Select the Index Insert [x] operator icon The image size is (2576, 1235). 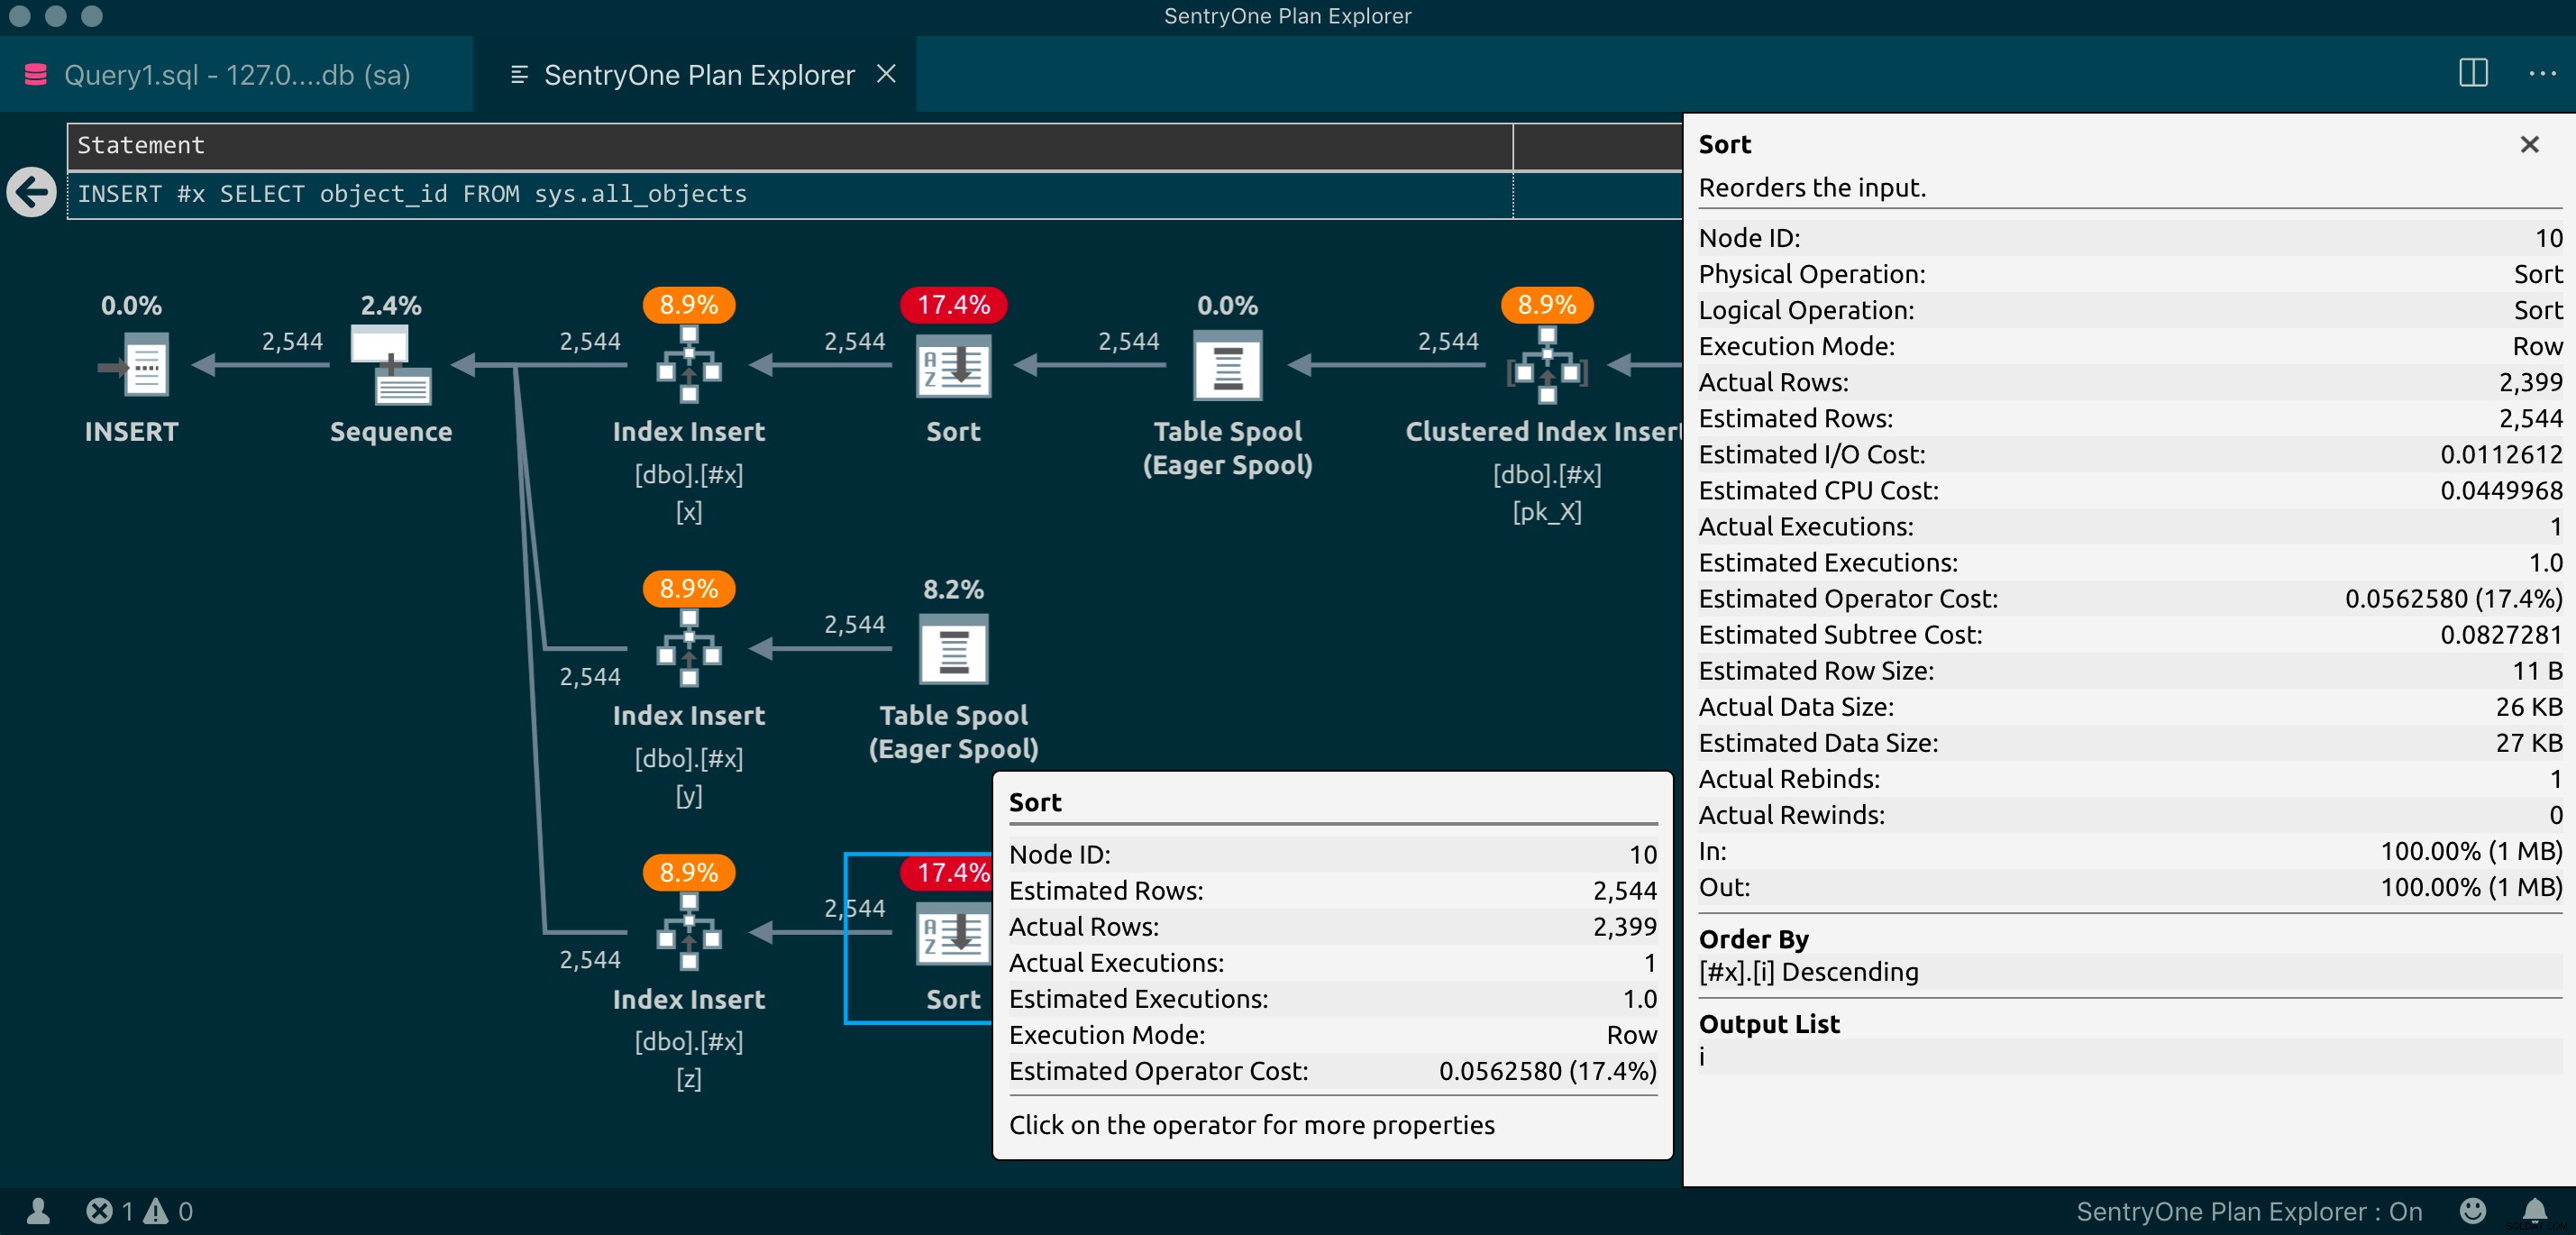(x=689, y=365)
